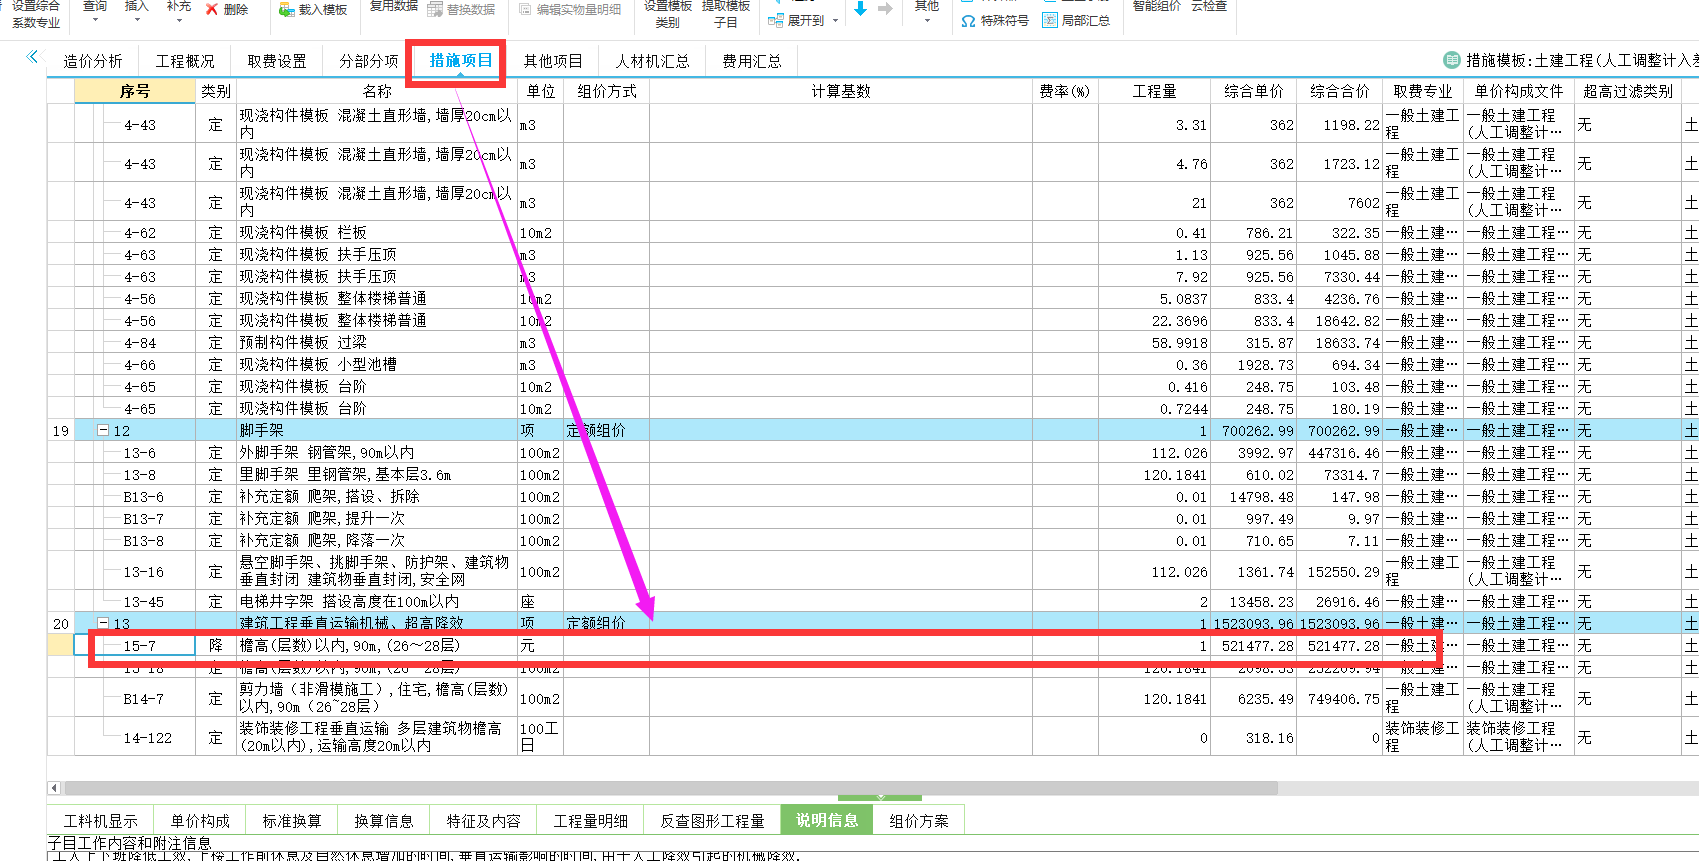1699x861 pixels.
Task: Open the 反查图形工程量 bottom tab
Action: coord(712,821)
